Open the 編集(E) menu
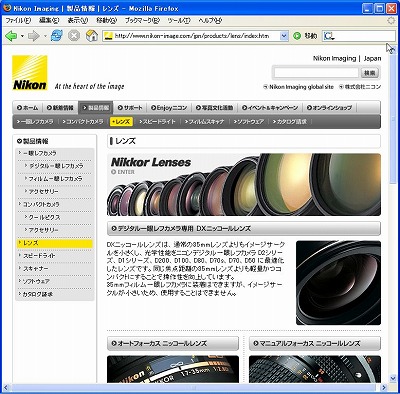Viewport: 400px width, 394px height. click(49, 21)
